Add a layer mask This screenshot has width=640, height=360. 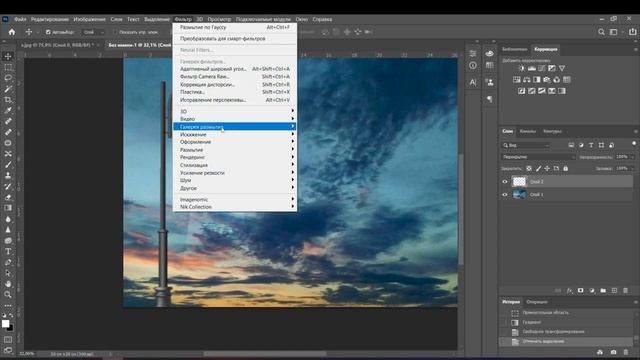click(580, 291)
